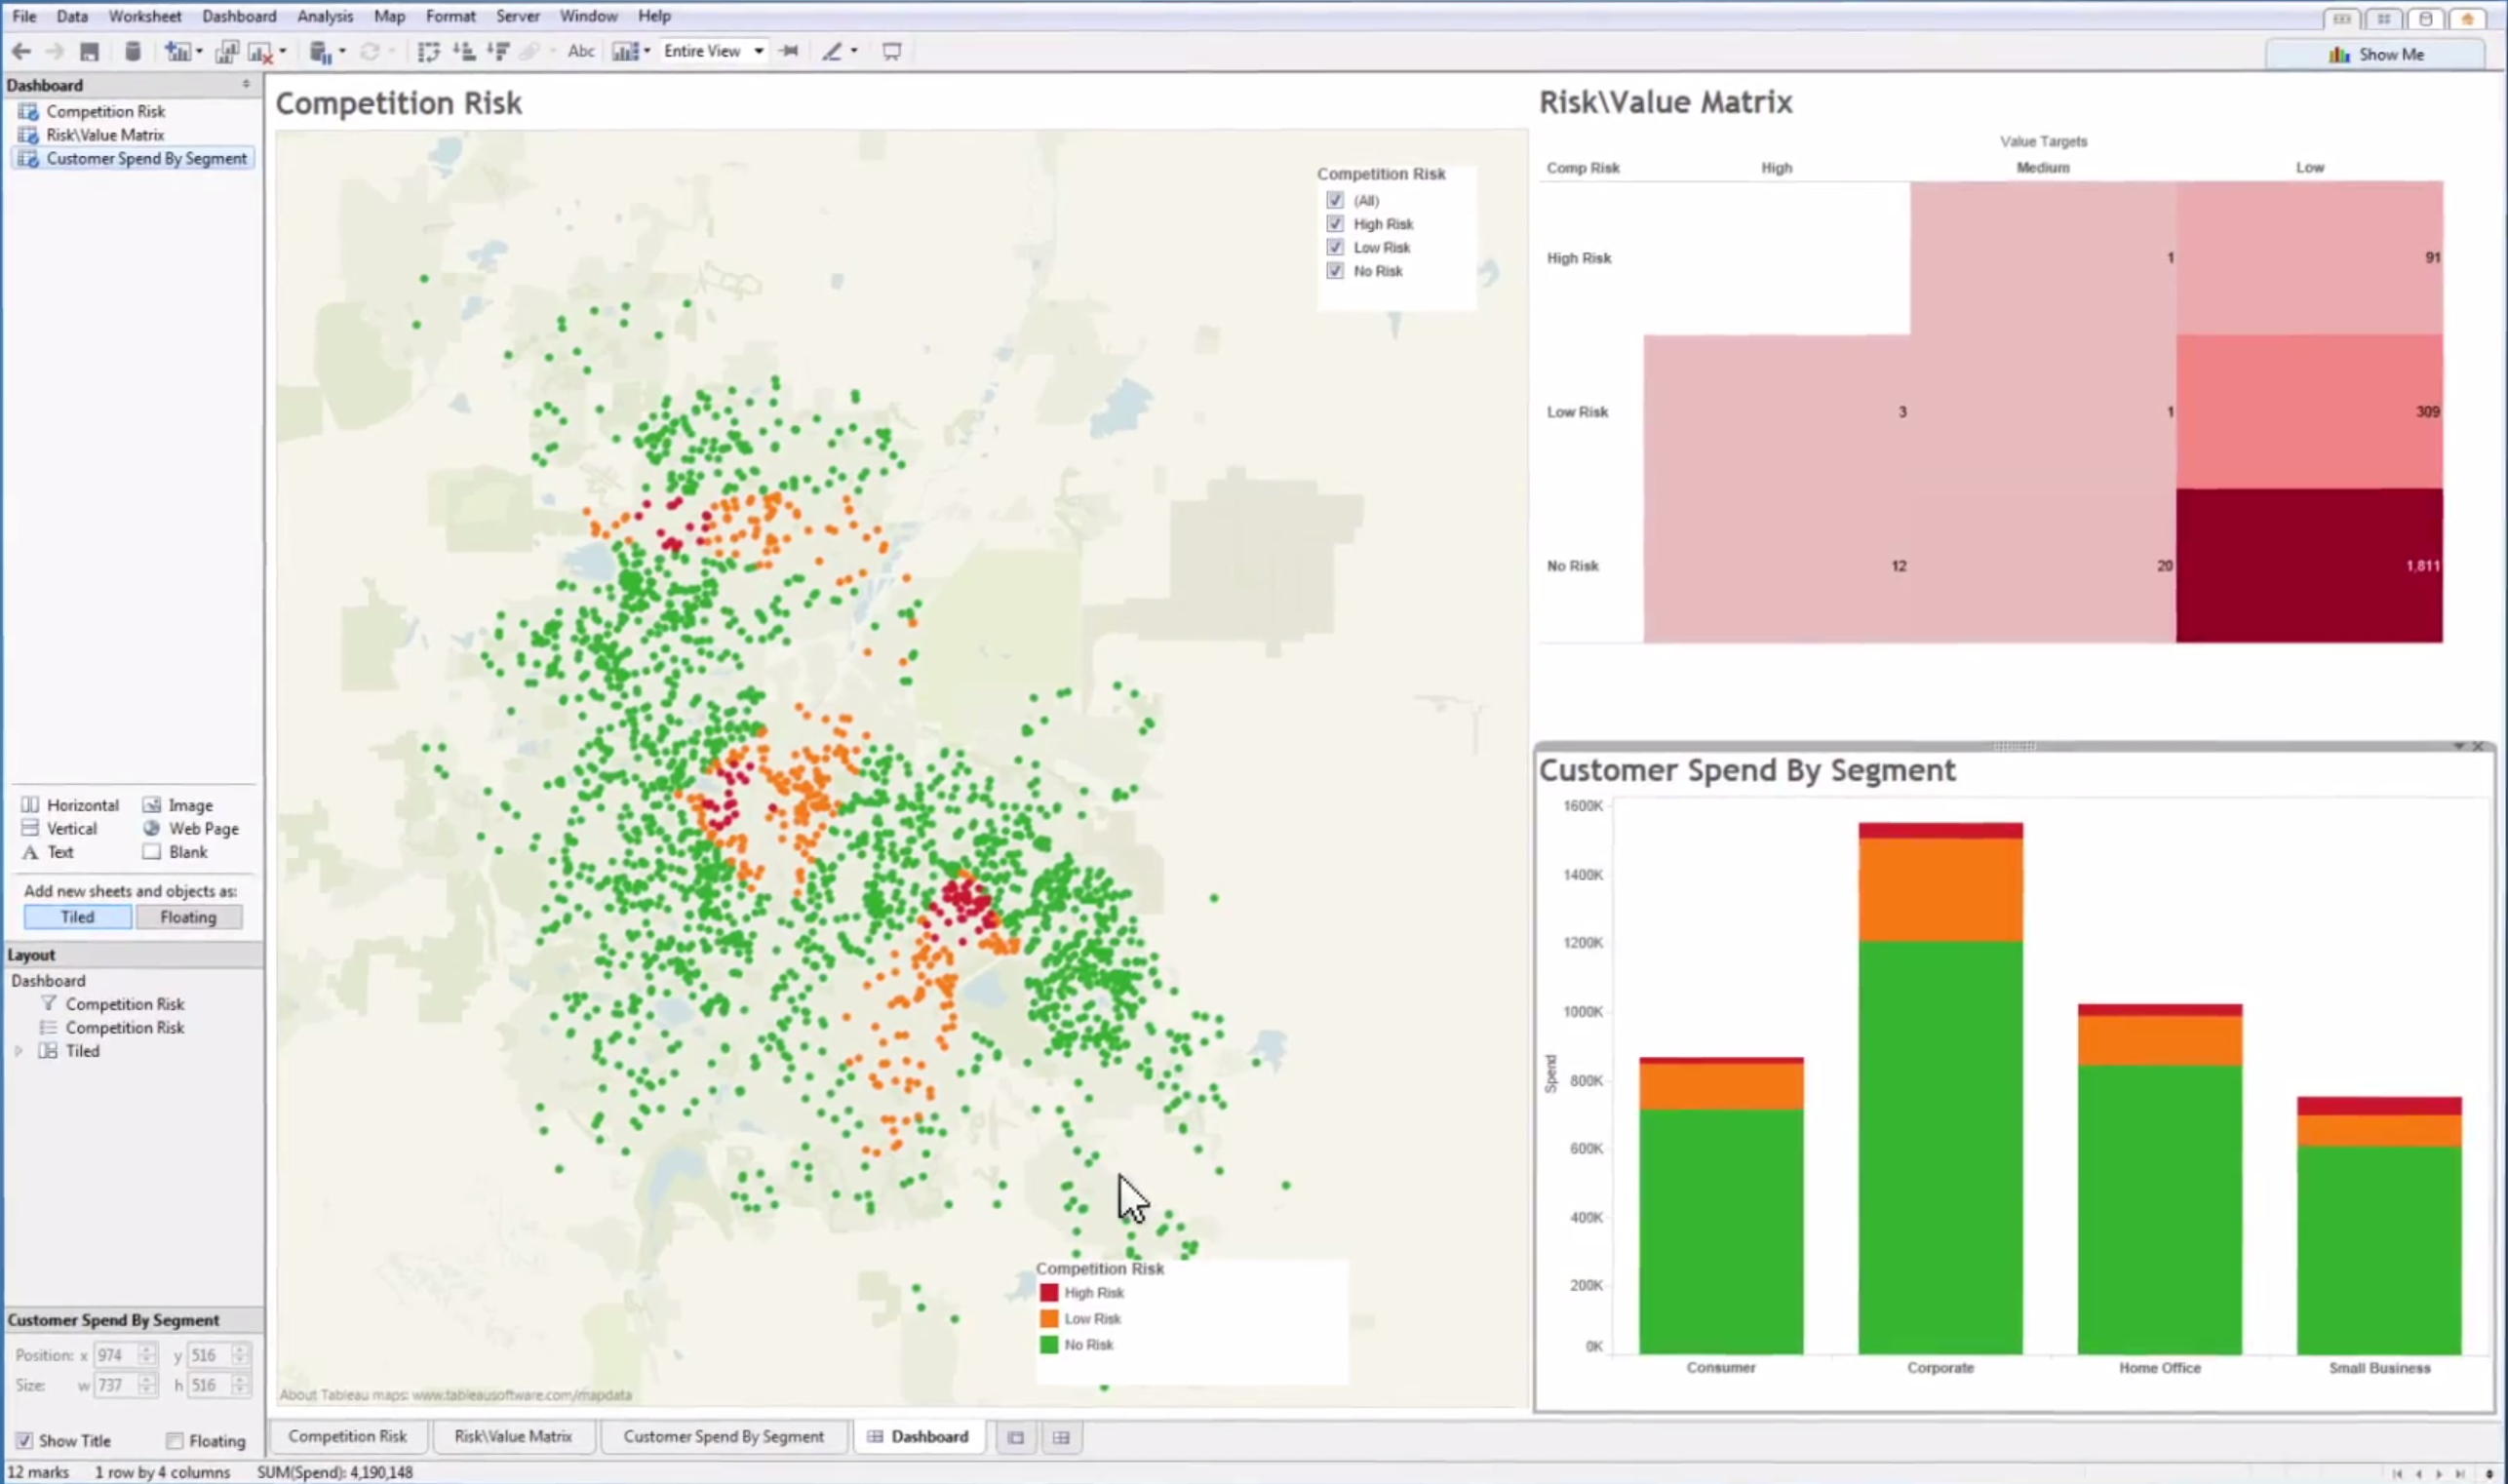
Task: Toggle the No Risk filter checkbox
Action: [x=1334, y=271]
